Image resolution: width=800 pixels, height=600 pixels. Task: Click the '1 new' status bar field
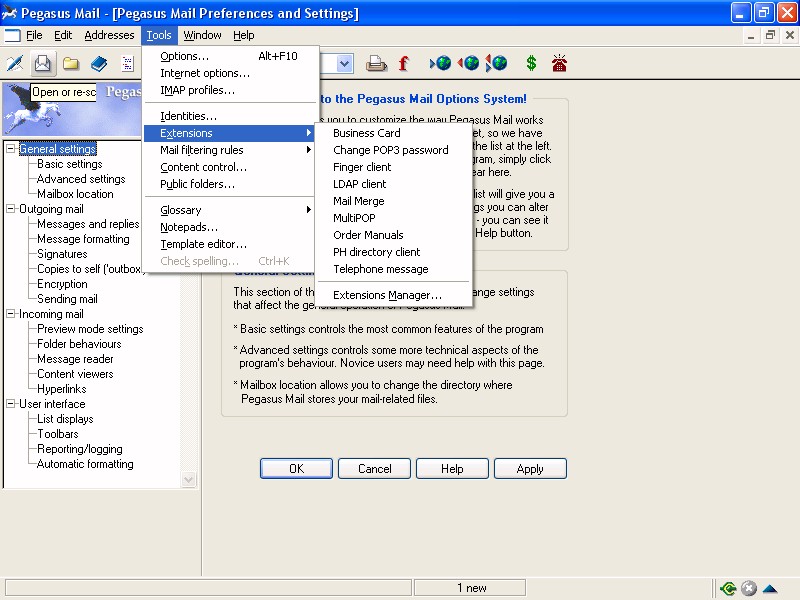point(470,588)
